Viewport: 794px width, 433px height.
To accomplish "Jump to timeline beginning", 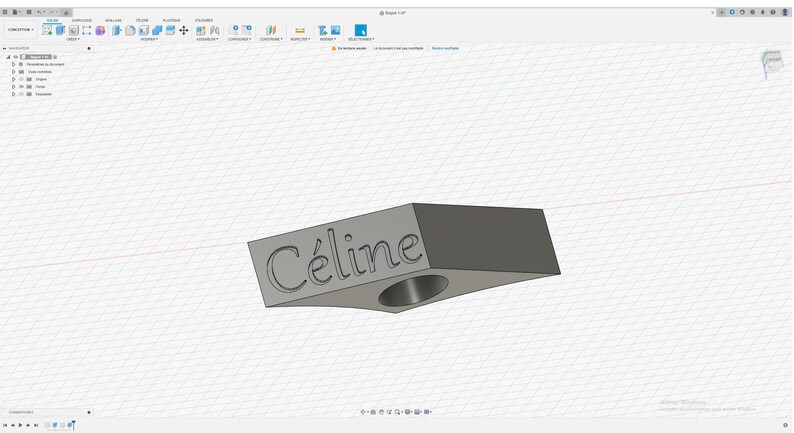I will pyautogui.click(x=5, y=425).
